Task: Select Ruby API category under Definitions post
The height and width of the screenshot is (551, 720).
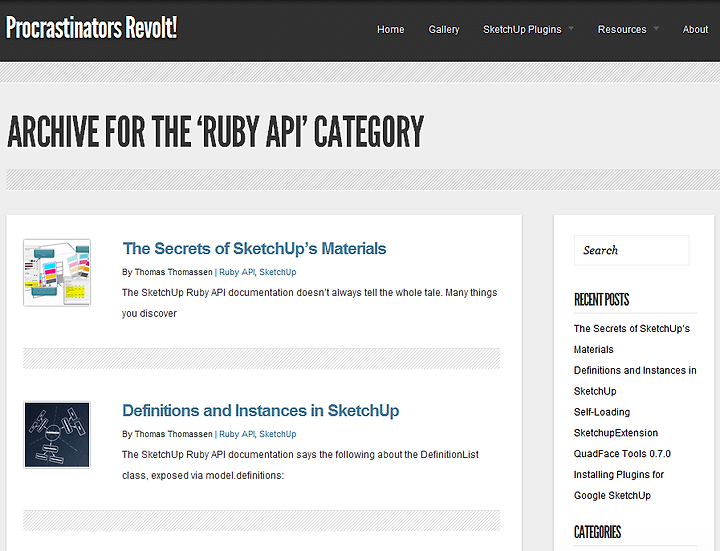Action: 237,434
